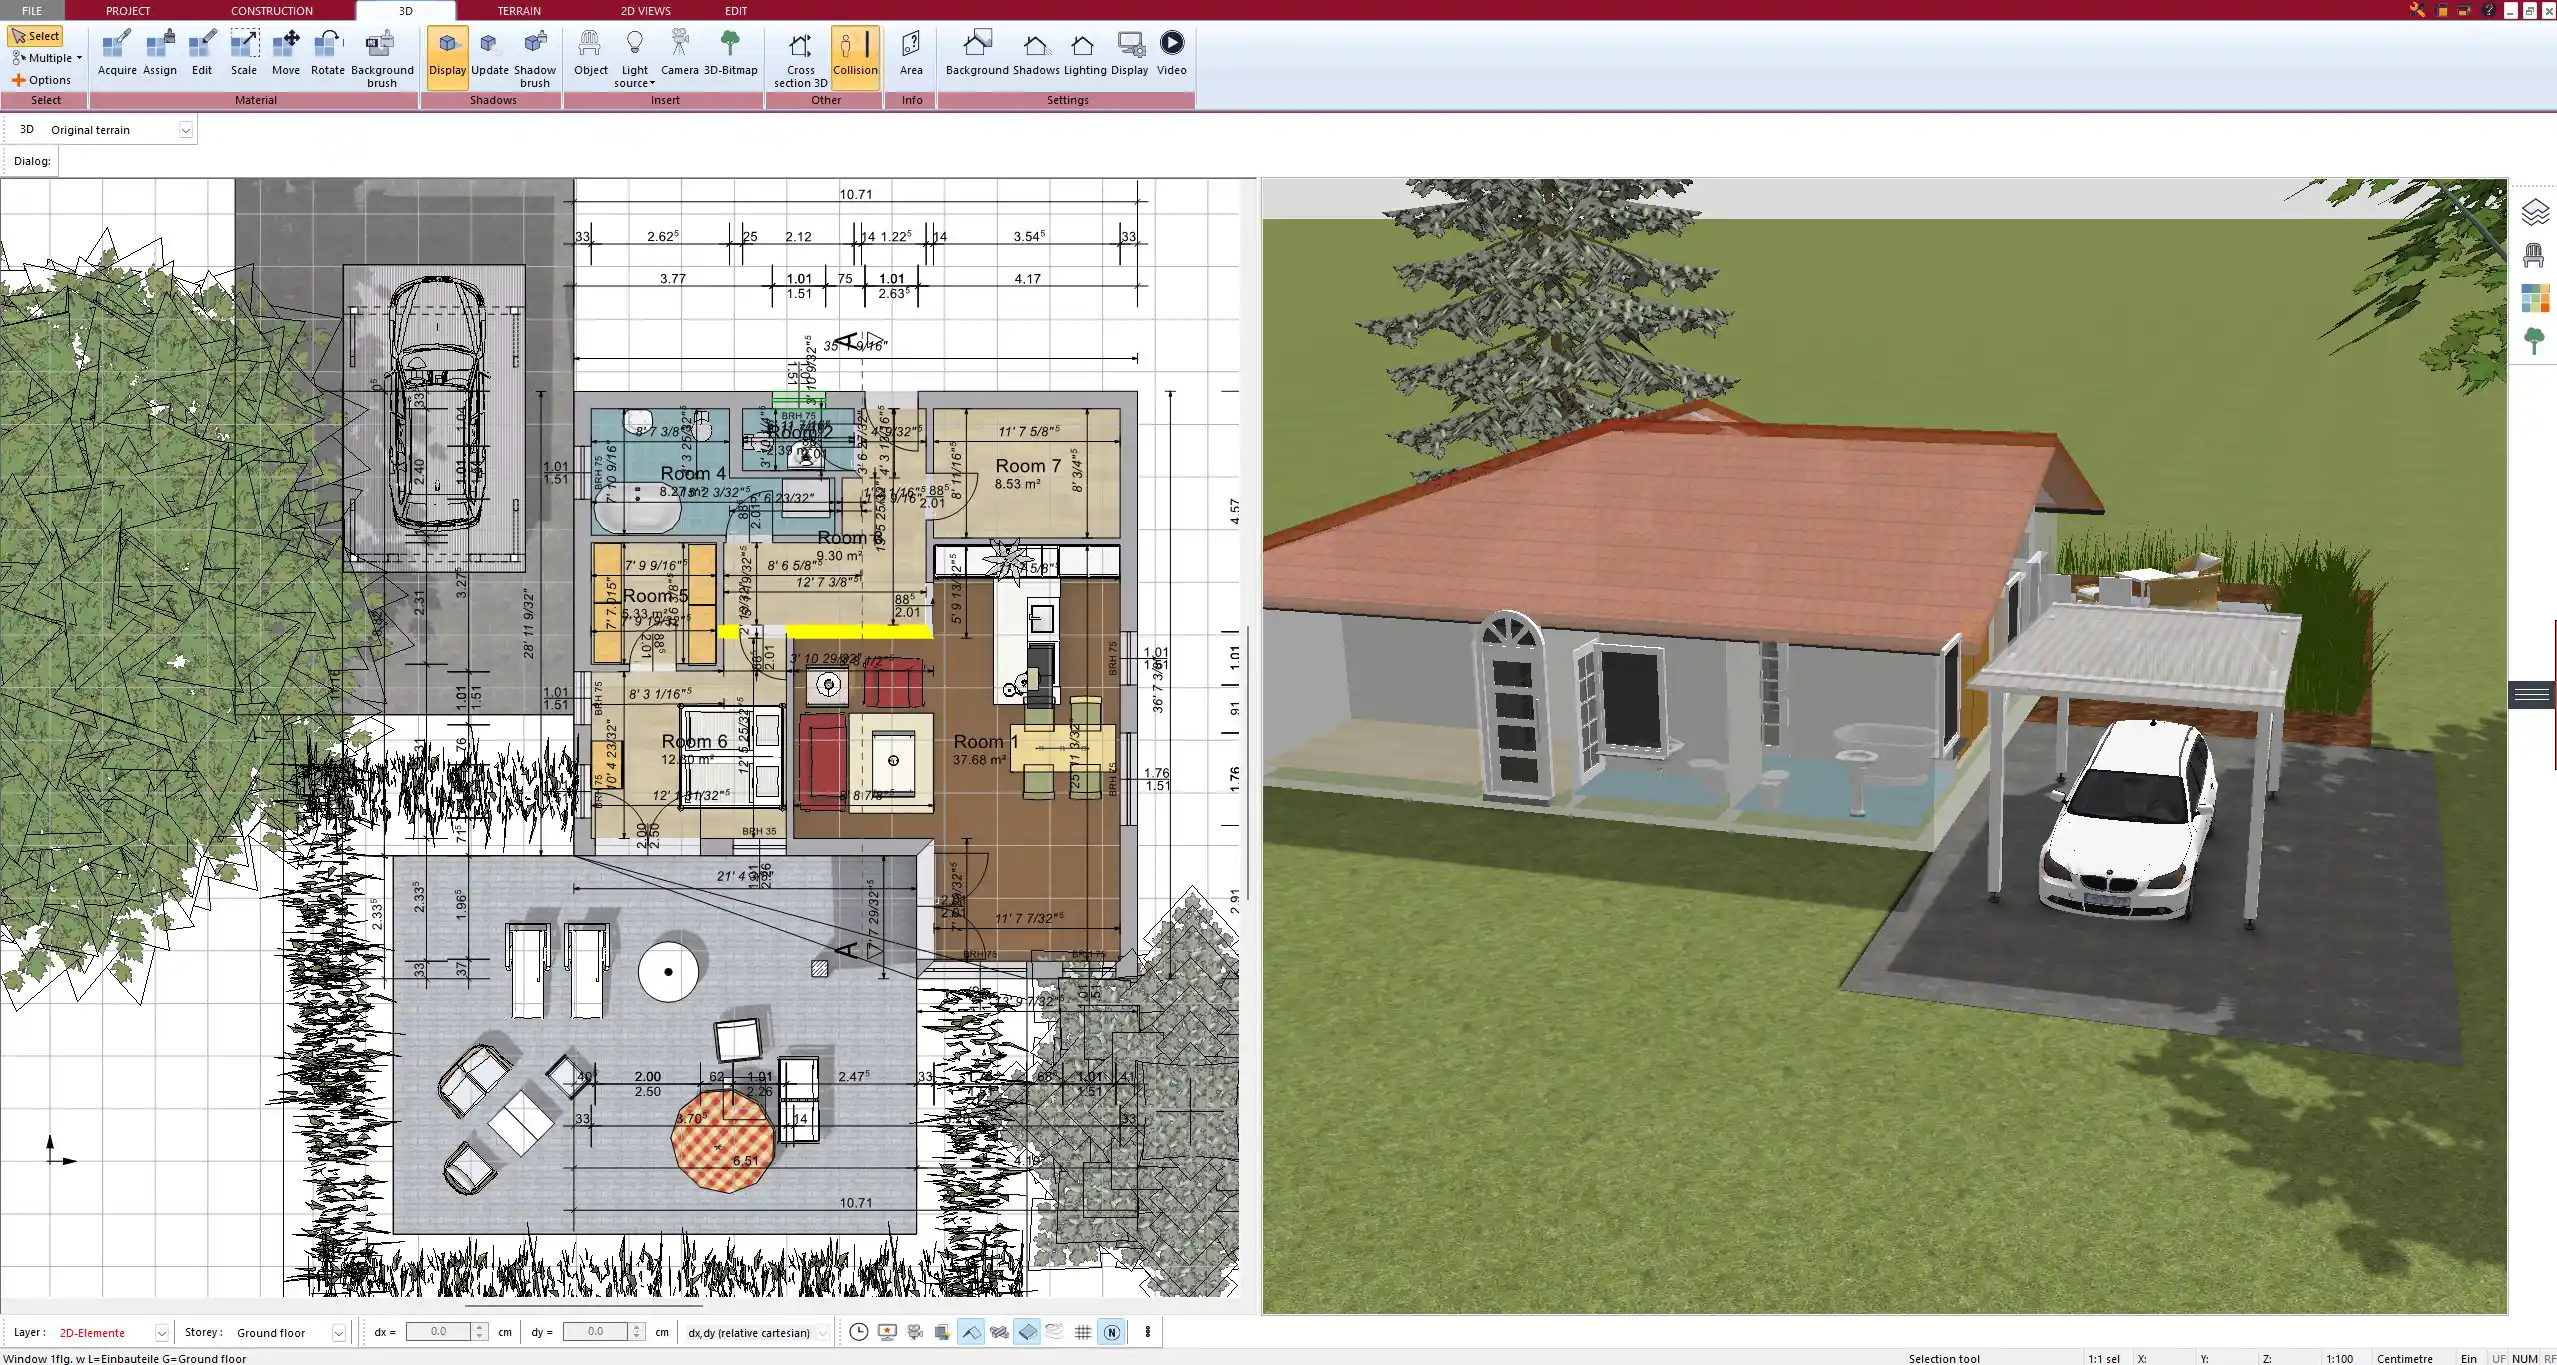
Task: Open the Original terrain dropdown
Action: pos(186,129)
